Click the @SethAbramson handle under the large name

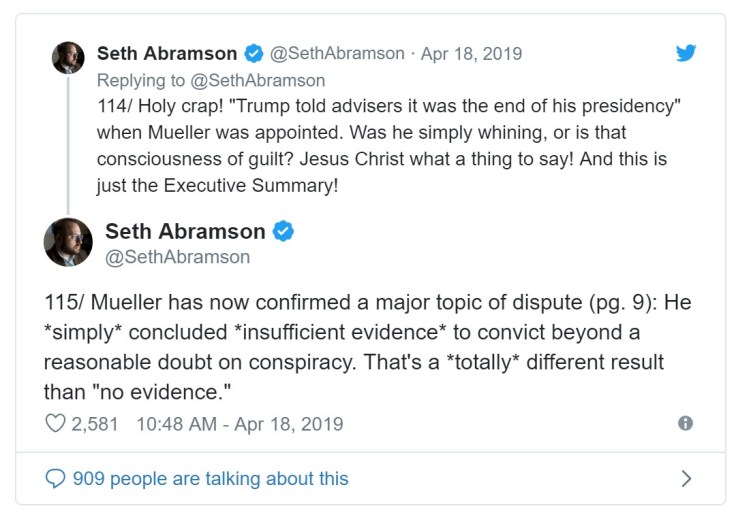point(177,257)
